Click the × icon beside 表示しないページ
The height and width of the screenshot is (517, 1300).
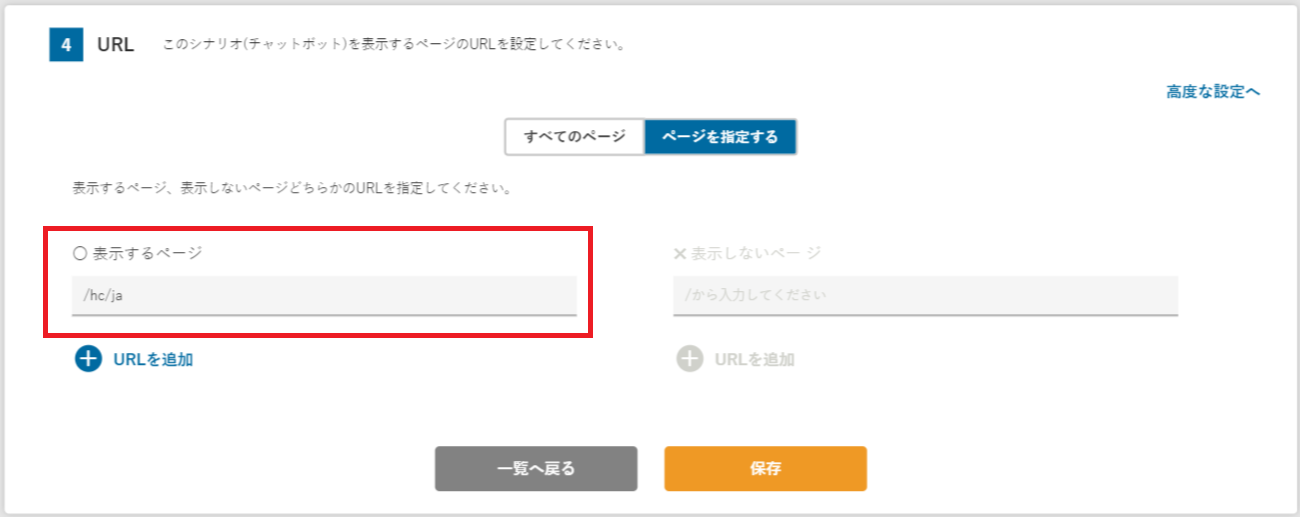tap(680, 254)
